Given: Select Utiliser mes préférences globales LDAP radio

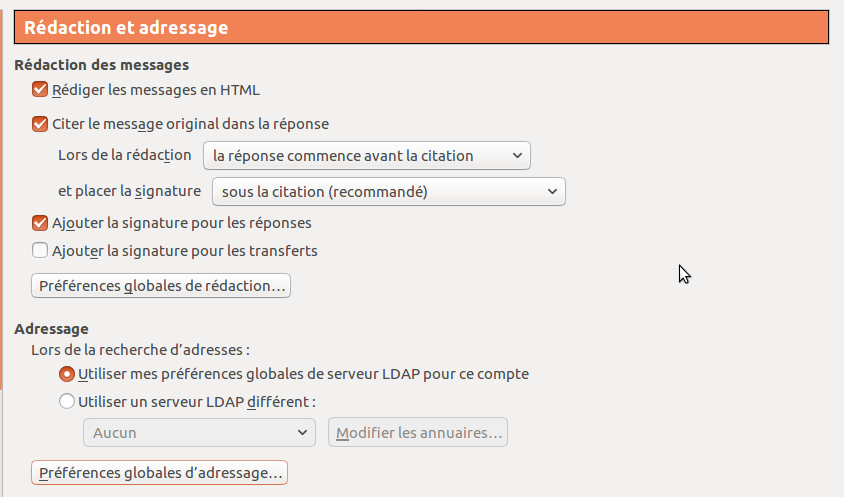Looking at the screenshot, I should click(67, 374).
